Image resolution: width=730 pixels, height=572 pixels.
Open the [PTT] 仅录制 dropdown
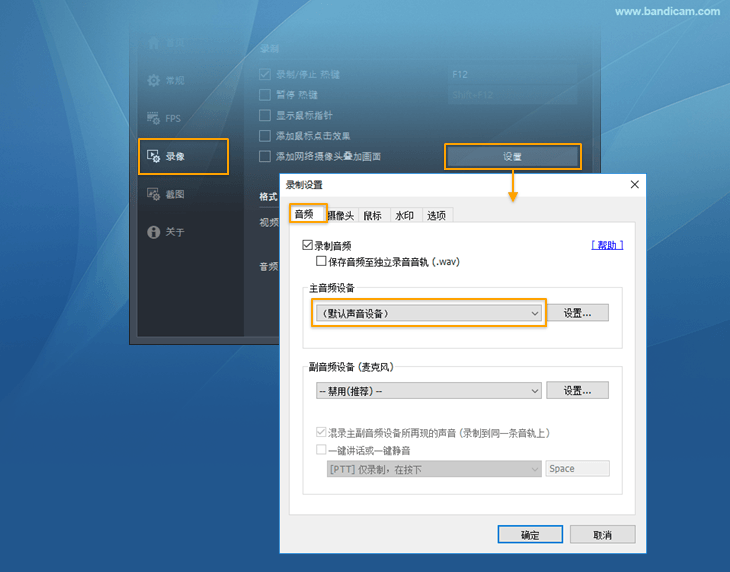pos(434,469)
